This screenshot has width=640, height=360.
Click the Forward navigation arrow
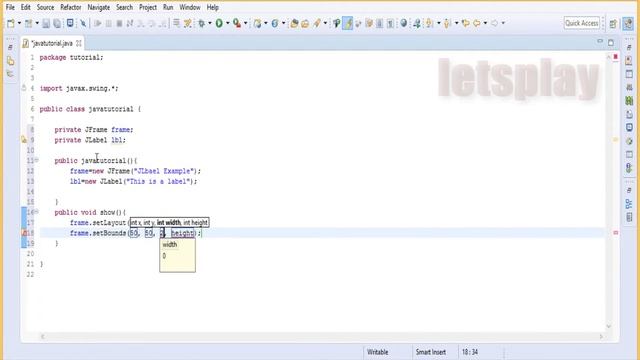pos(494,23)
